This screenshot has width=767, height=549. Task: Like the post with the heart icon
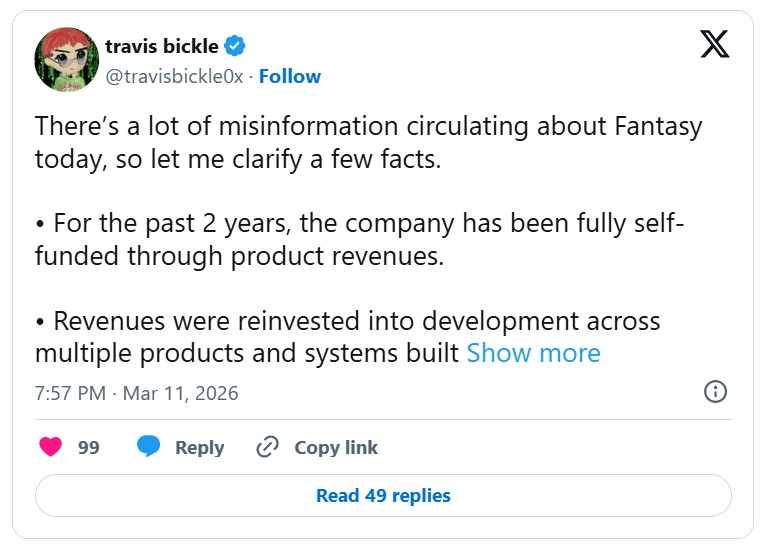point(50,447)
